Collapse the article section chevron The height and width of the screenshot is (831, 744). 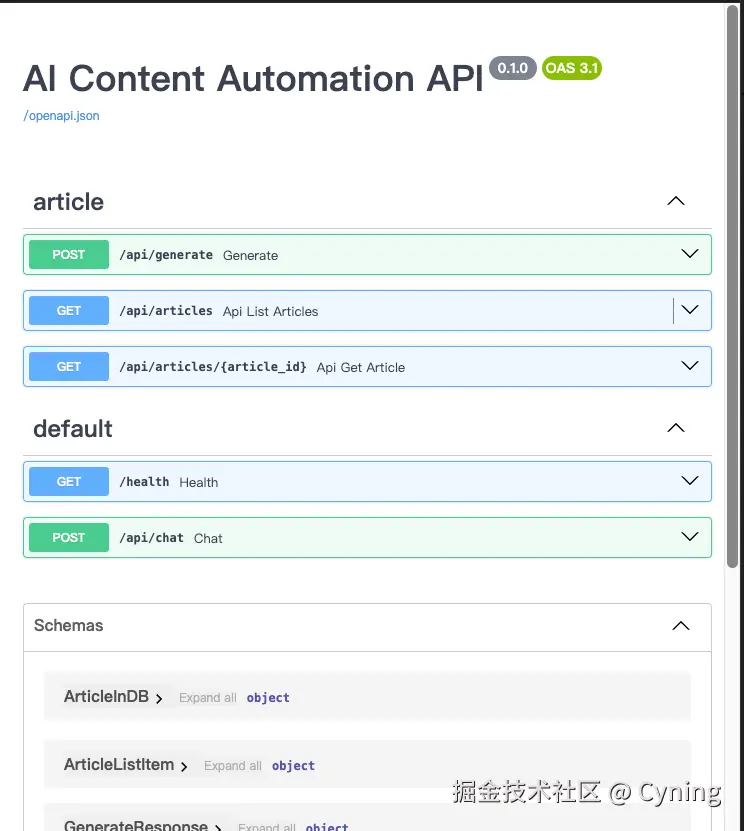[676, 201]
